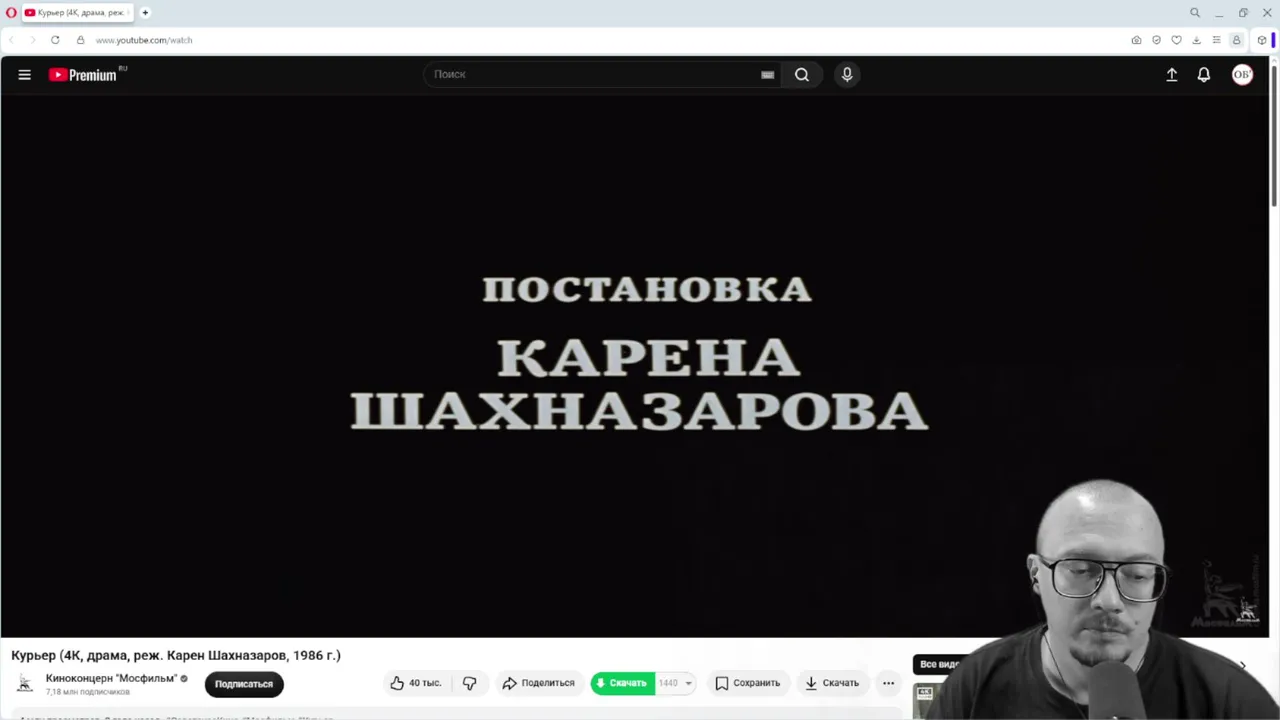Submit search with the magnifier button

coord(802,74)
